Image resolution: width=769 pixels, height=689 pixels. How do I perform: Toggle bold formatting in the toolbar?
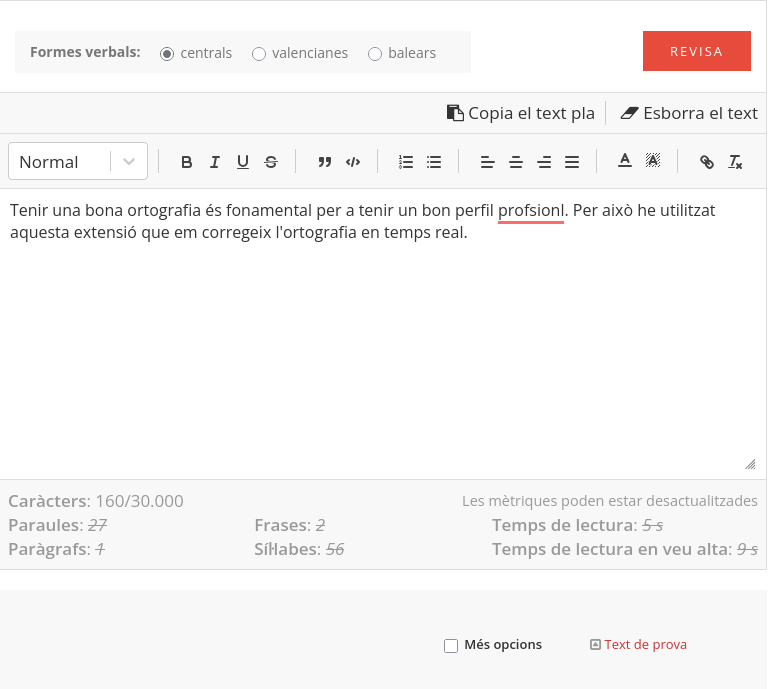(x=186, y=162)
